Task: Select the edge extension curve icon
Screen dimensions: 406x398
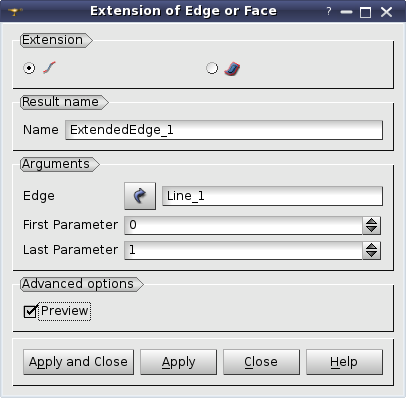Action: click(49, 68)
